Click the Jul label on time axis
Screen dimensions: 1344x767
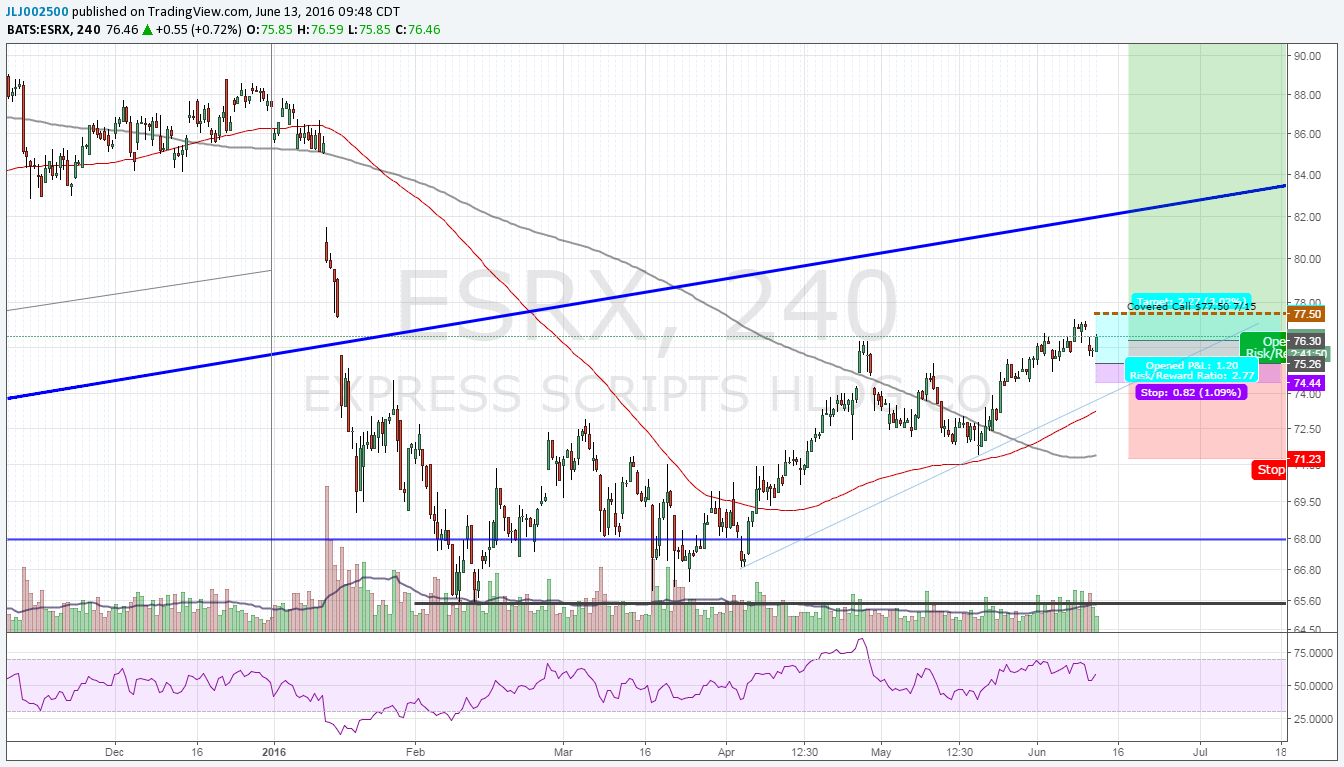point(1201,750)
